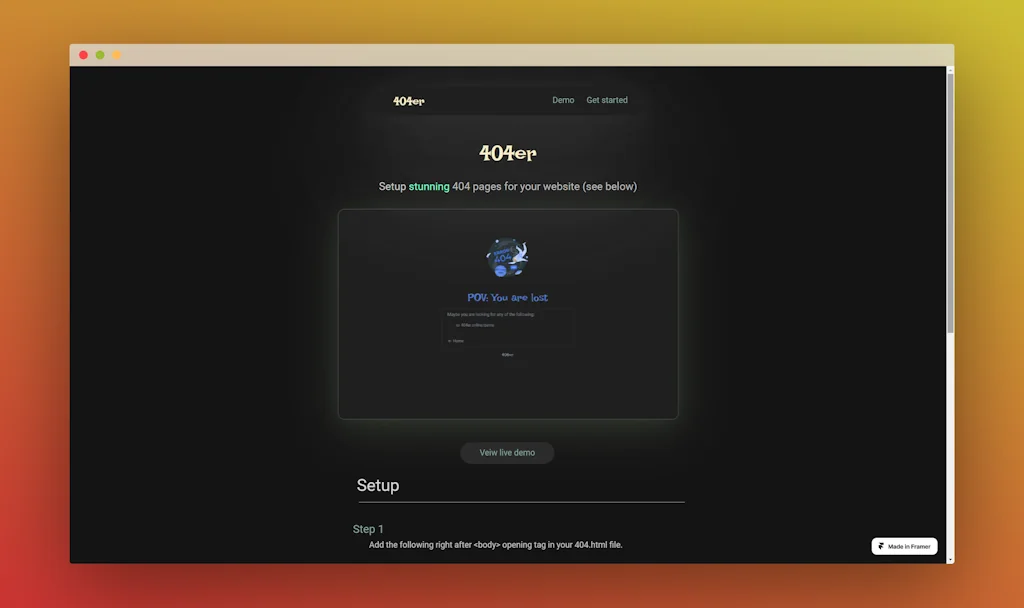Screen dimensions: 1024x608
Task: Click the Veiw live demo button
Action: pos(507,452)
